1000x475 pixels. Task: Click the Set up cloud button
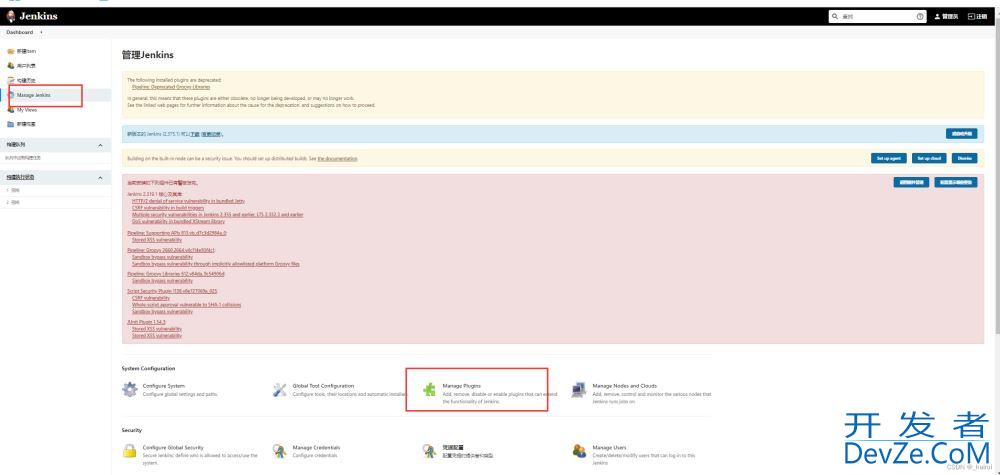coord(929,158)
